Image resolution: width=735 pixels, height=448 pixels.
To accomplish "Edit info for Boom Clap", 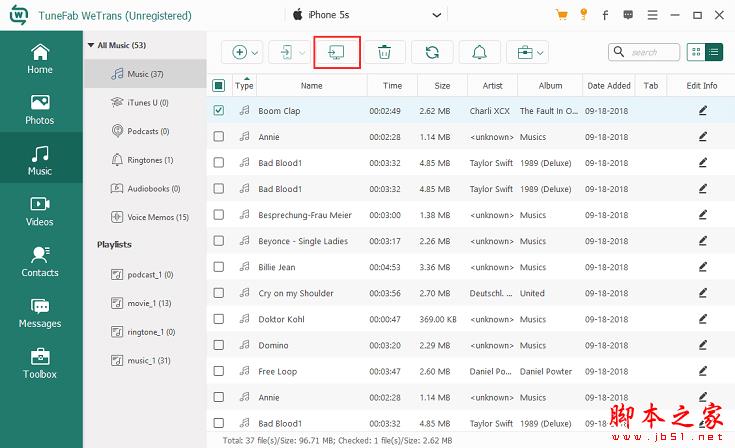I will tap(703, 111).
